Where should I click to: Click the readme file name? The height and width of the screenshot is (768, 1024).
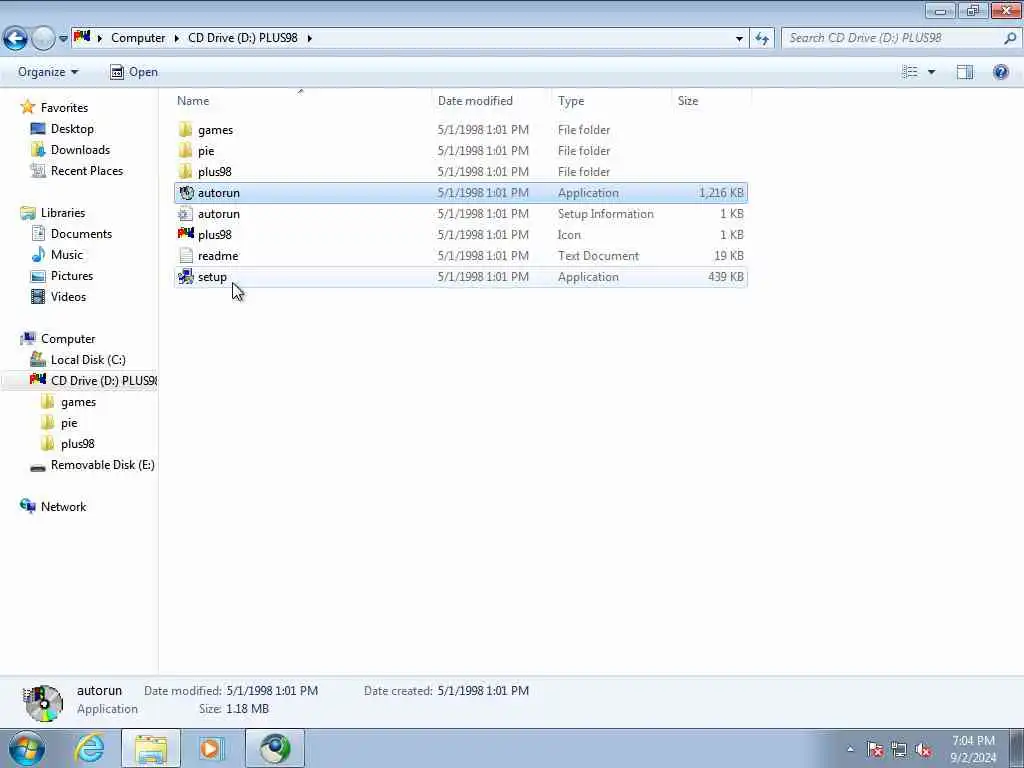[218, 256]
